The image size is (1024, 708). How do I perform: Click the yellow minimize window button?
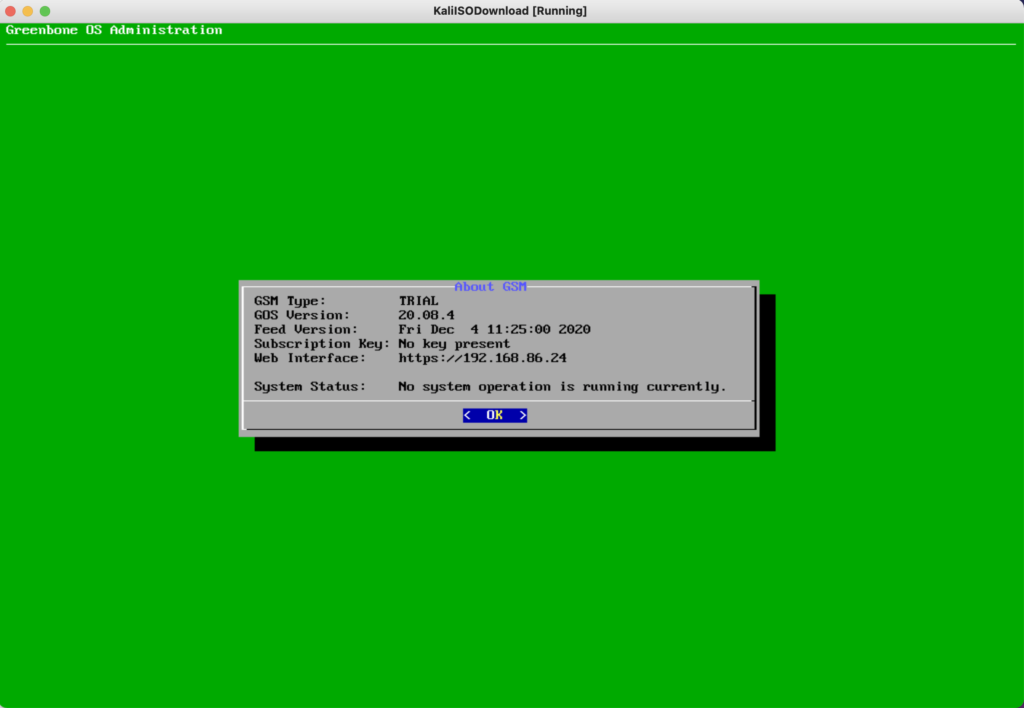(x=27, y=11)
